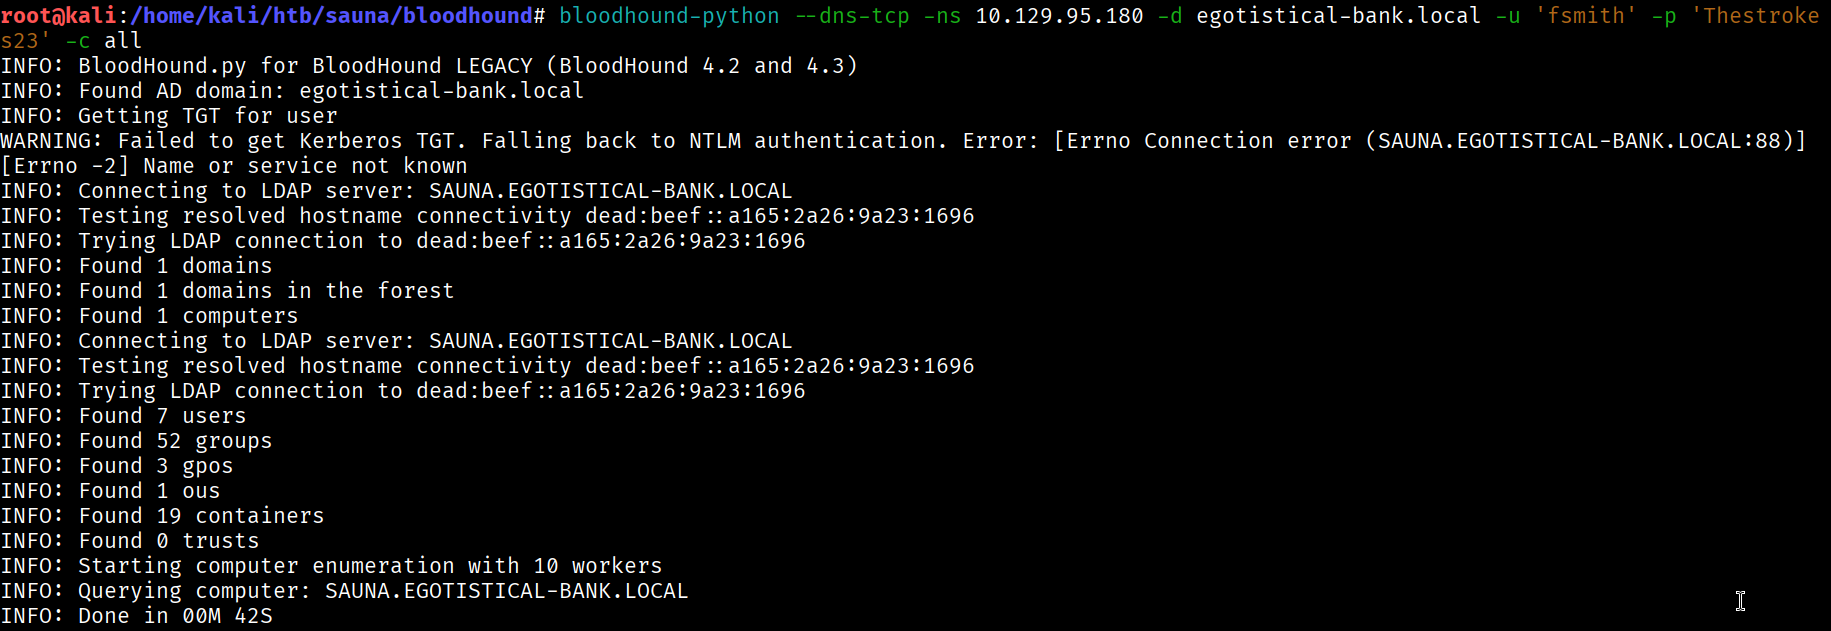Click the 'Found 7 users' line
Screen dimensions: 1831x631
[x=123, y=416]
